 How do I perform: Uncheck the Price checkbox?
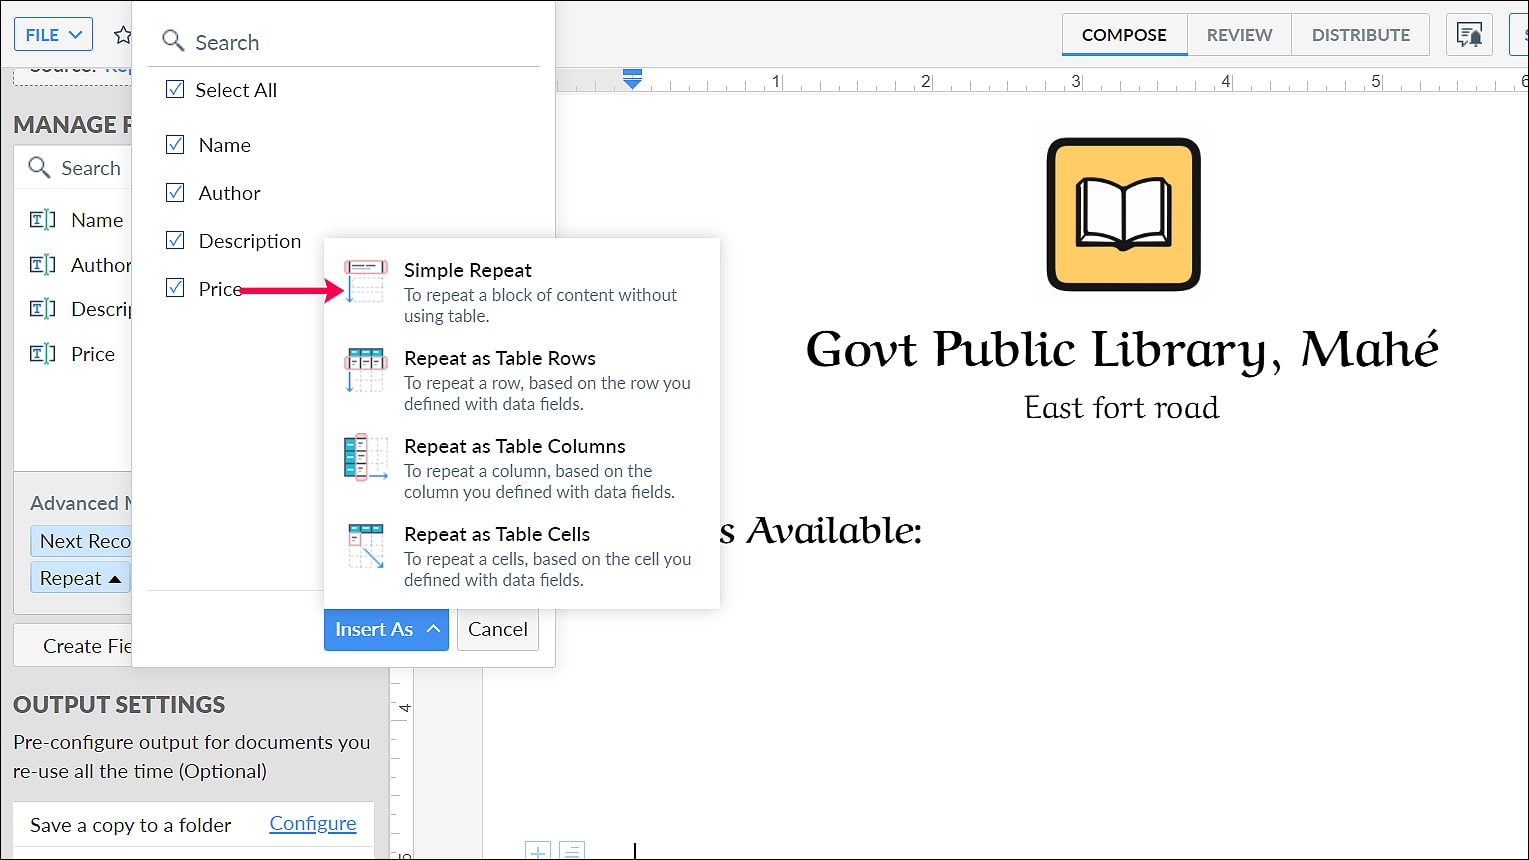click(175, 288)
